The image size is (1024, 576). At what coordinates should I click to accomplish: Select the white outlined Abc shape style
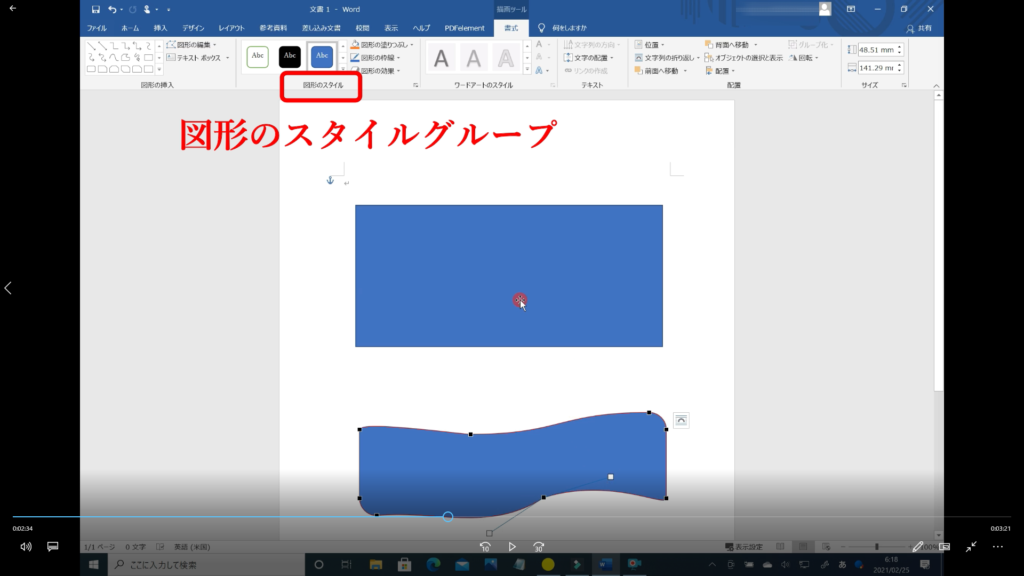tap(258, 57)
